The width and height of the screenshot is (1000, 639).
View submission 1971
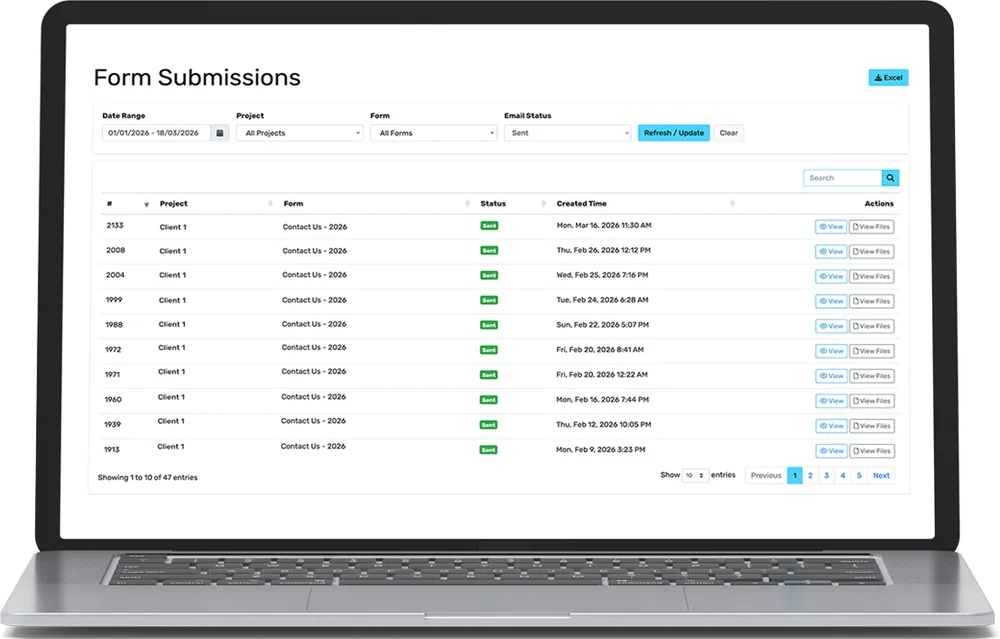(x=831, y=376)
